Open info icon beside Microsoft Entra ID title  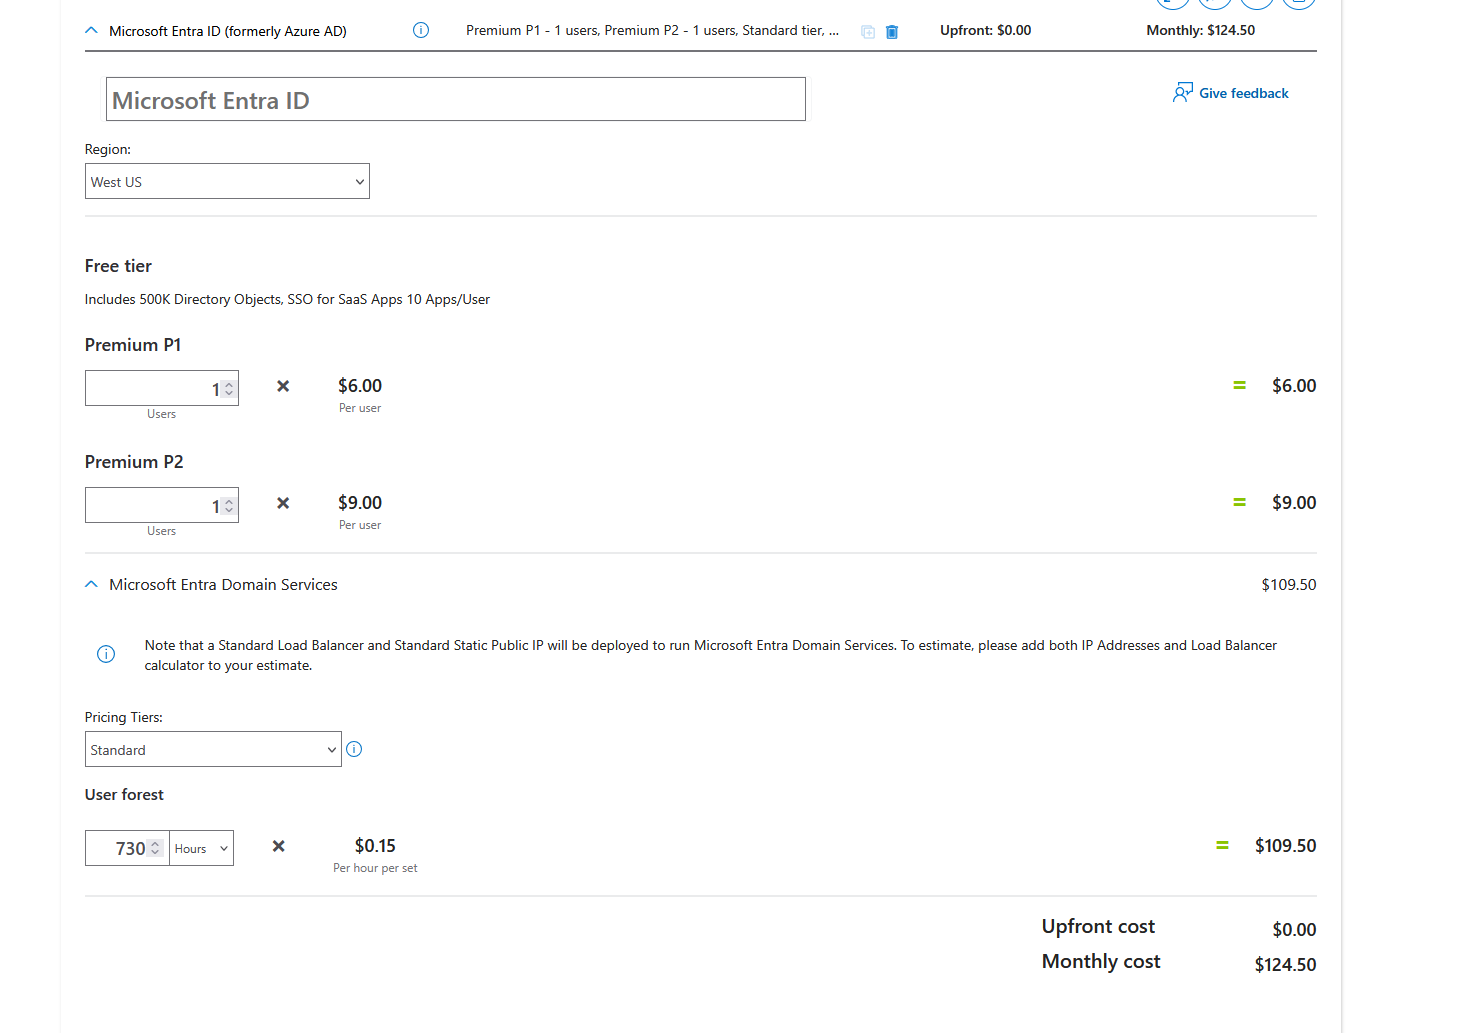[x=421, y=30]
